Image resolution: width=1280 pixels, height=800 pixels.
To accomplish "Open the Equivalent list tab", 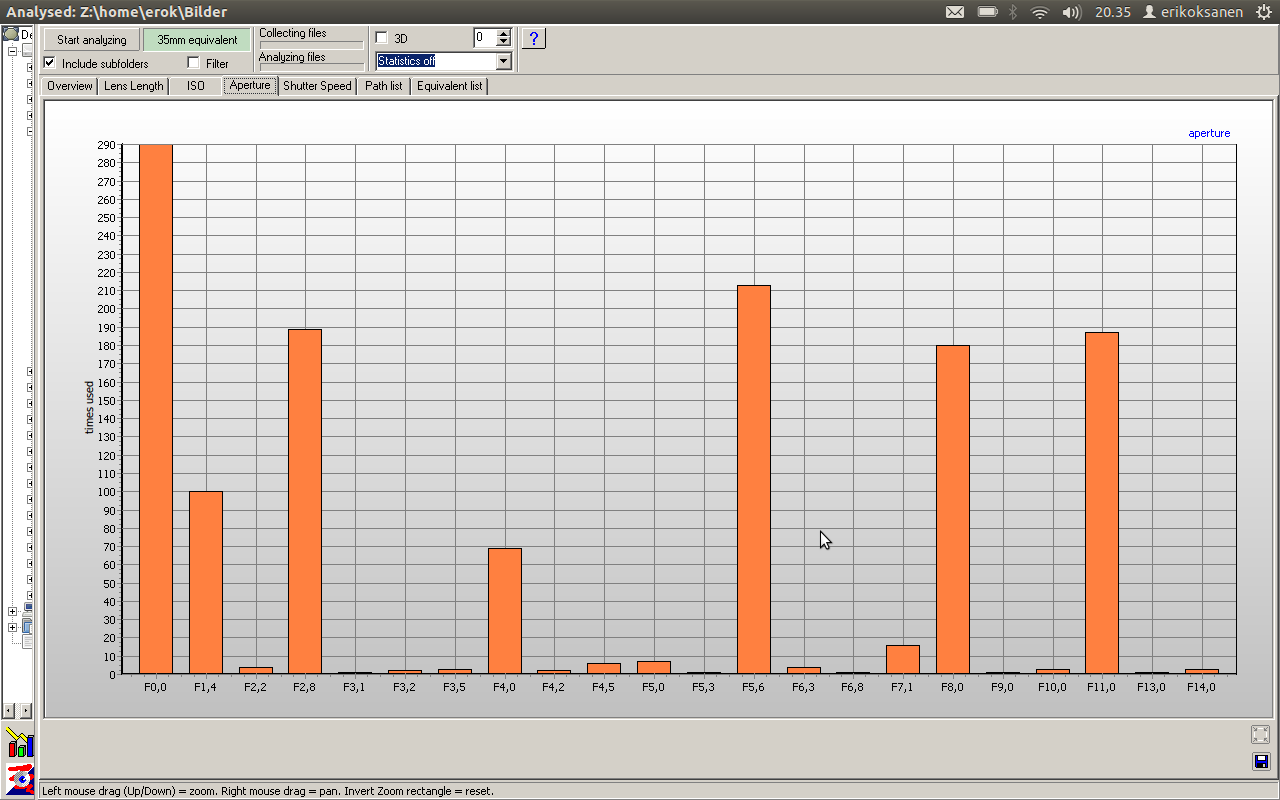I will click(x=449, y=86).
